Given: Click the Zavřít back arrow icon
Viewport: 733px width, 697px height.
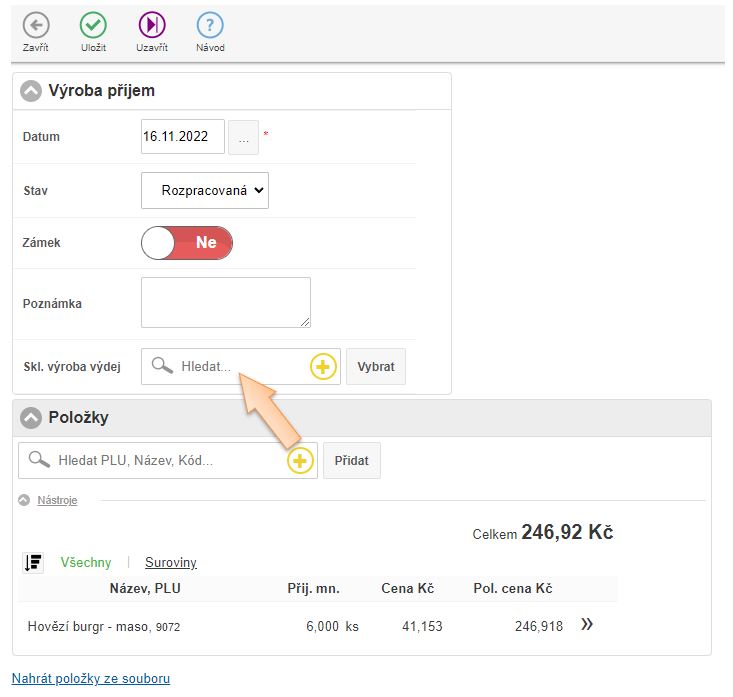Looking at the screenshot, I should click(x=35, y=26).
